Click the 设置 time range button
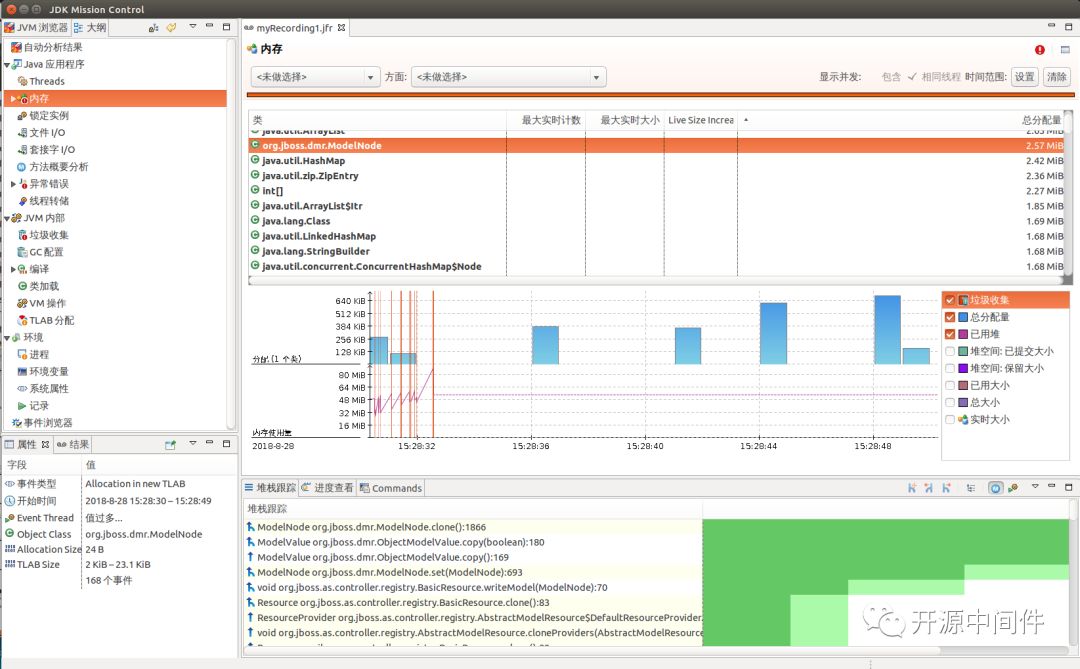Viewport: 1080px width, 669px height. tap(1024, 77)
